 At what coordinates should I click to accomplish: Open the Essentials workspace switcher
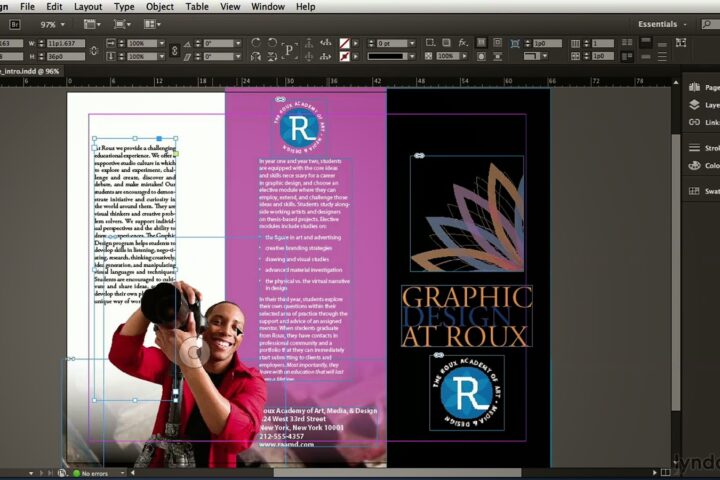click(662, 24)
